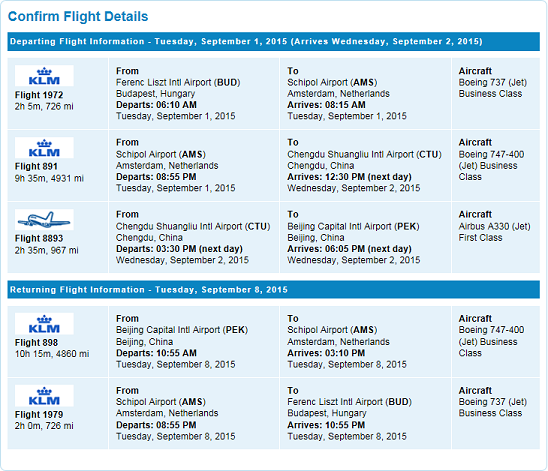Image resolution: width=548 pixels, height=471 pixels.
Task: Click the KLM logo for Flight 891
Action: 44,148
